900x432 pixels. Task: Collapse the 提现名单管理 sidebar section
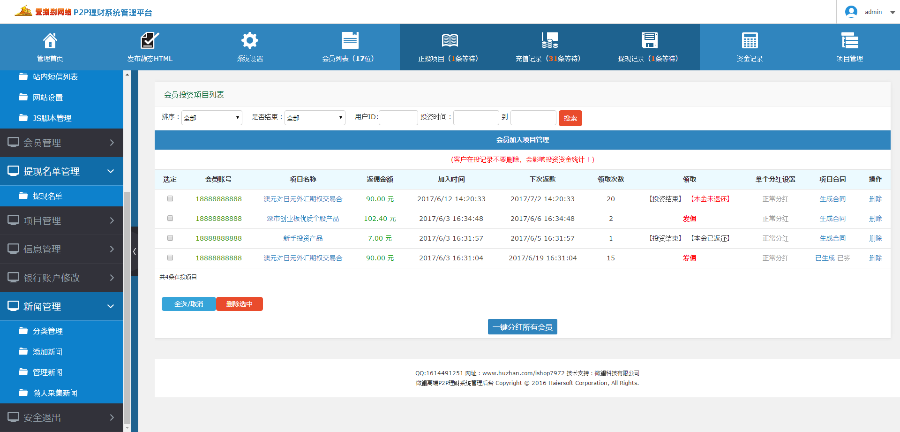coord(61,172)
